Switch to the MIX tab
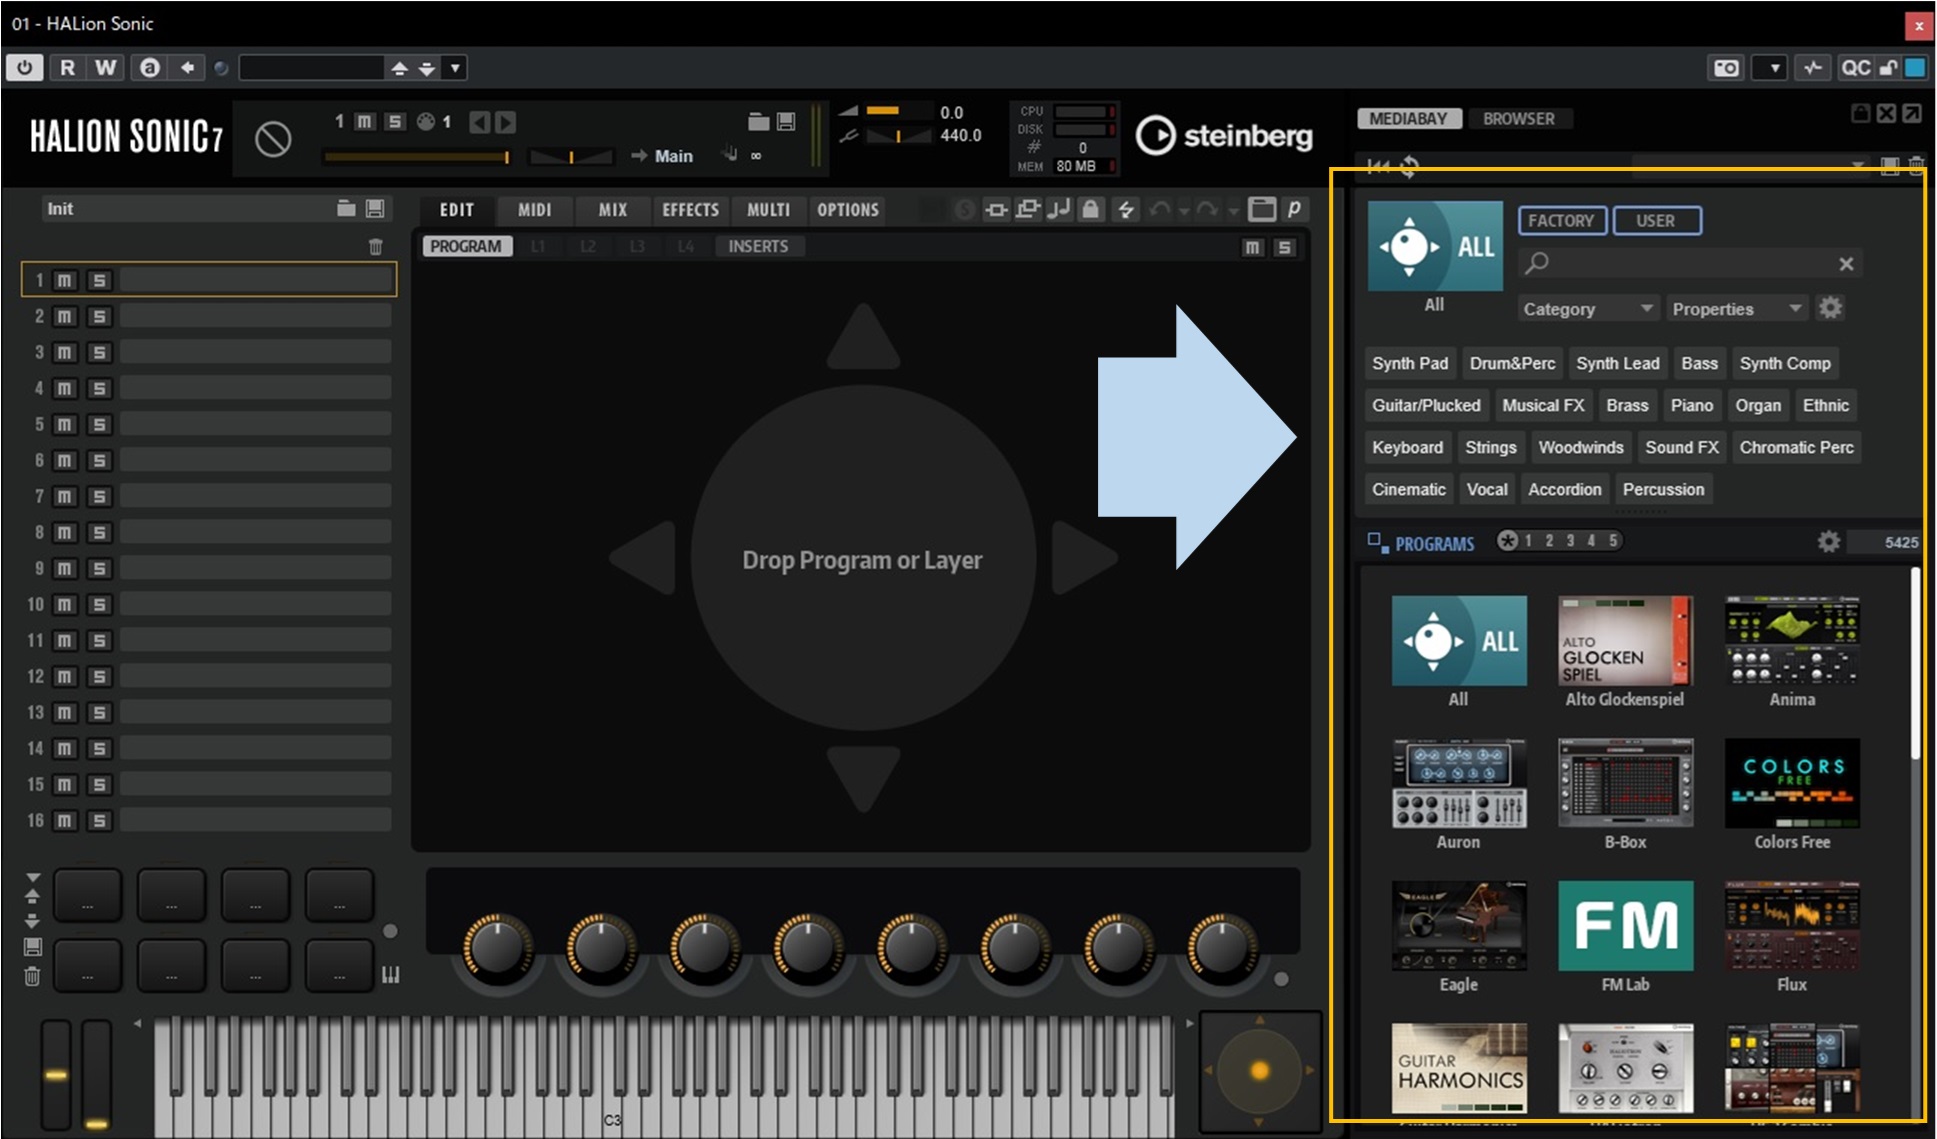The height and width of the screenshot is (1139, 1937). (613, 209)
